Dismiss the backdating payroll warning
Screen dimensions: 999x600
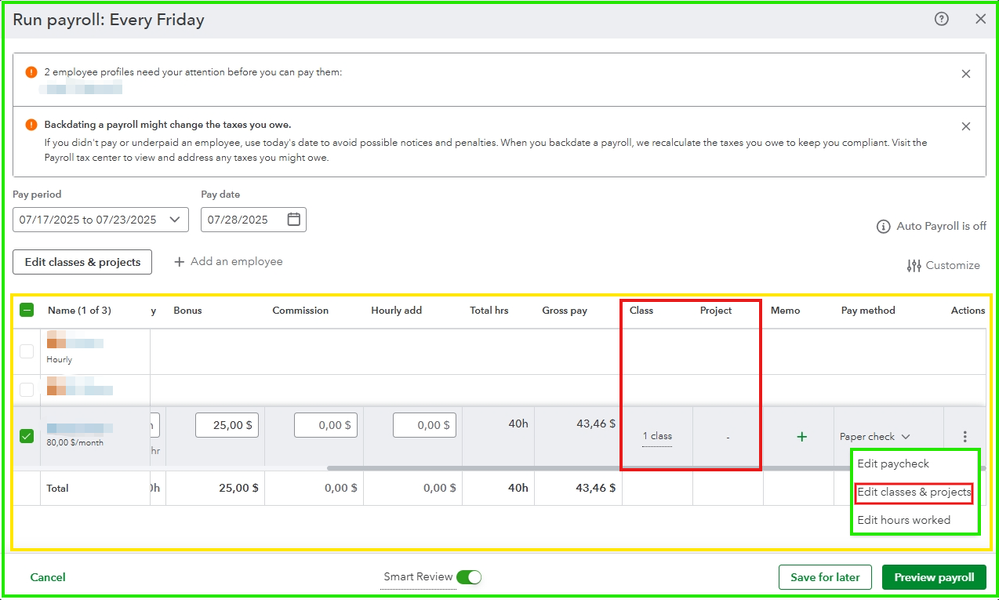click(x=966, y=126)
